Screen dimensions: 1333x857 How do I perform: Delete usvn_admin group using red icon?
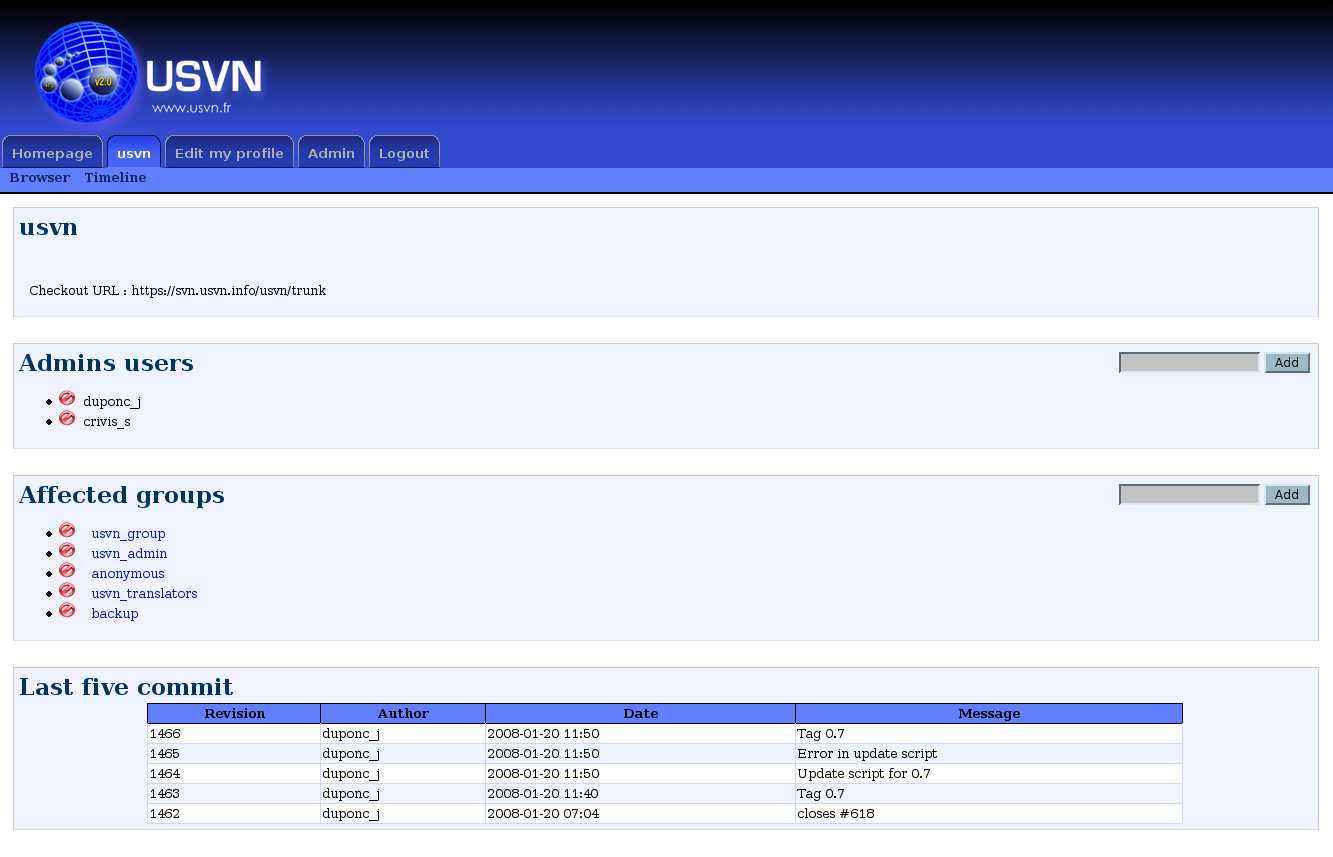click(67, 551)
